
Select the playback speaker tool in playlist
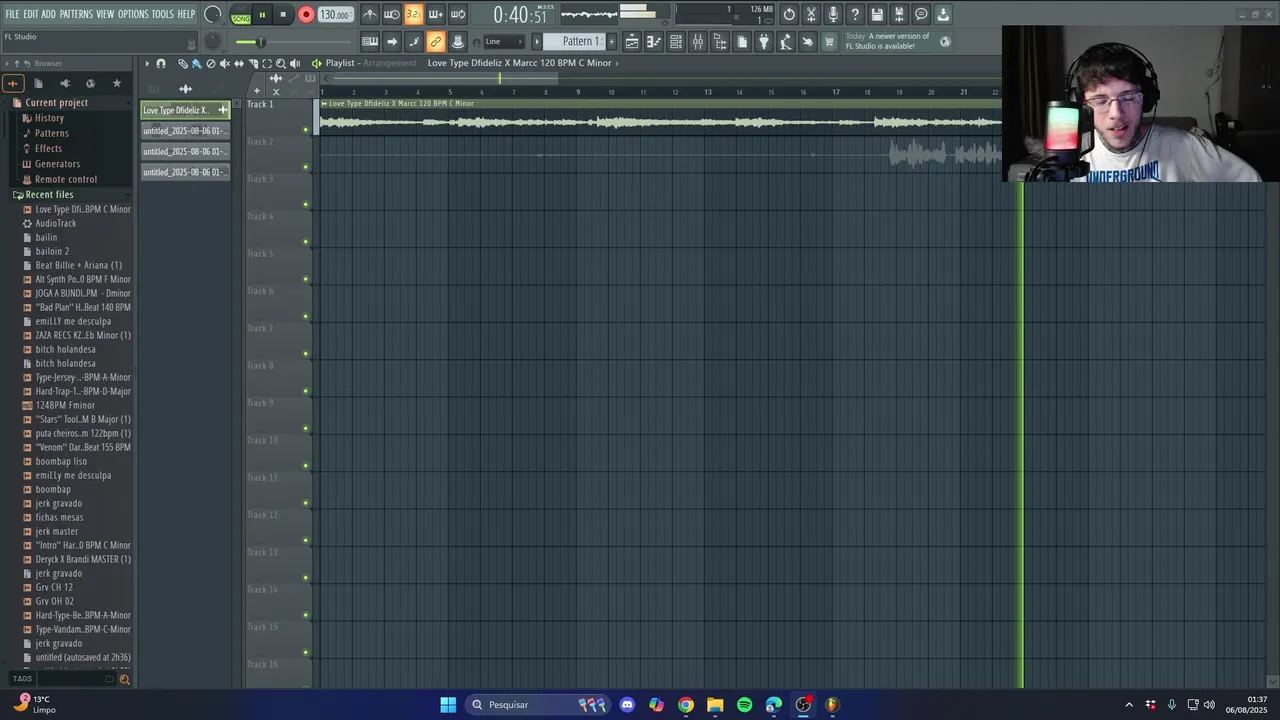tap(295, 63)
